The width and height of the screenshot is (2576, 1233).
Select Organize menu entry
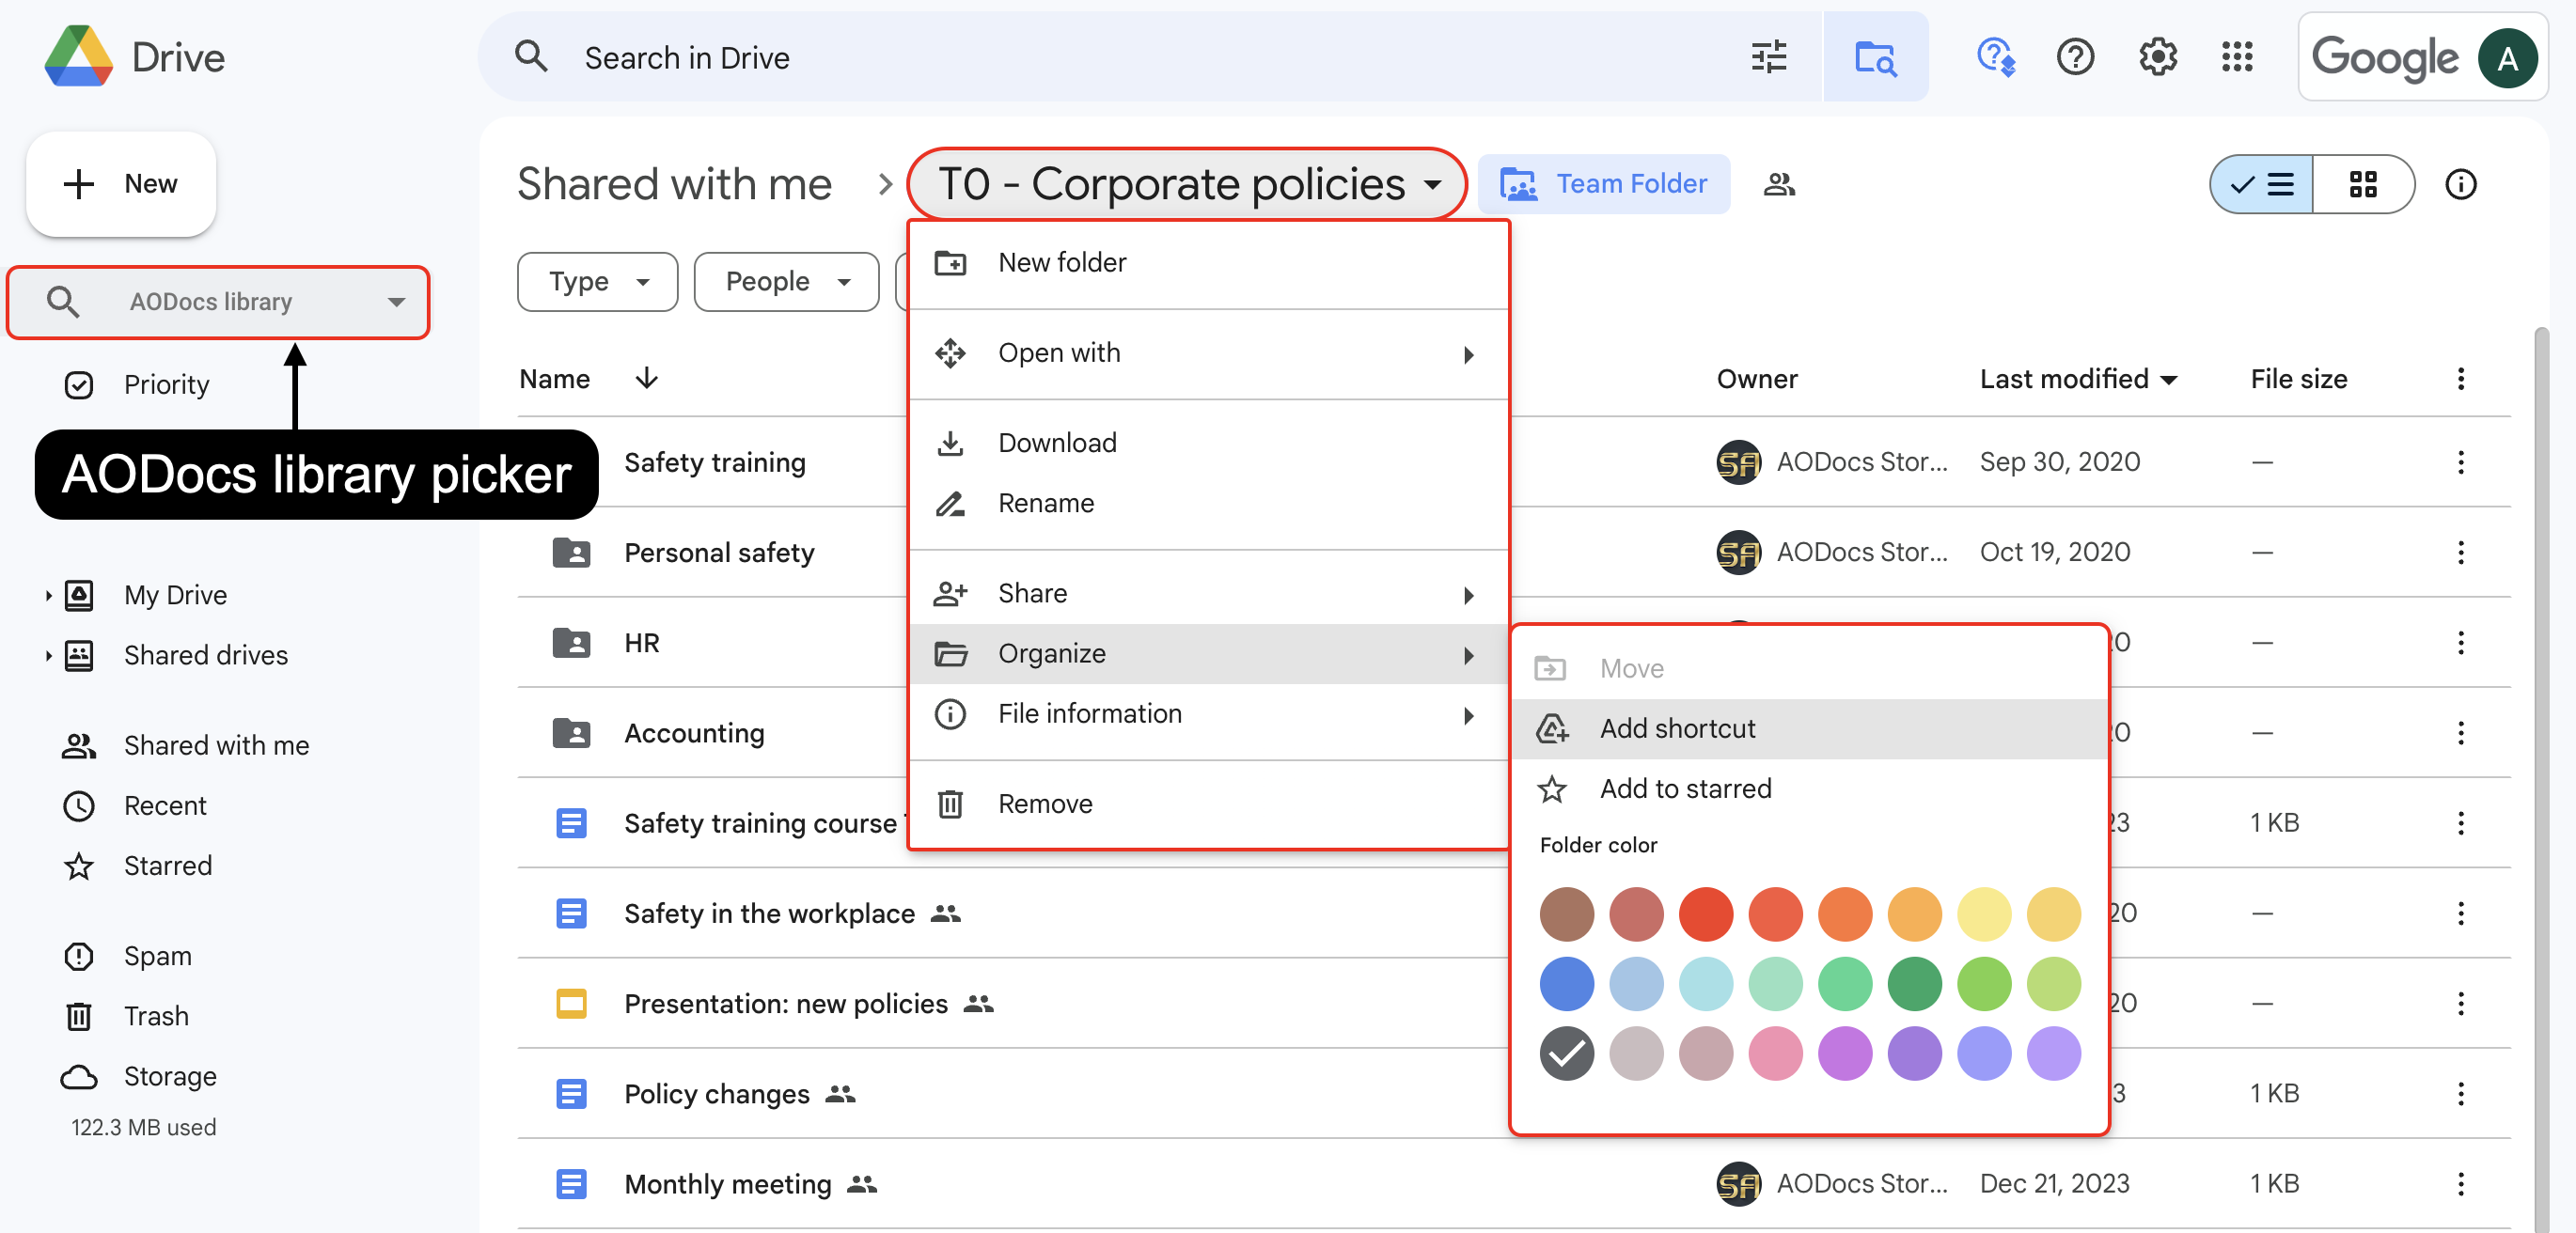coord(1207,654)
